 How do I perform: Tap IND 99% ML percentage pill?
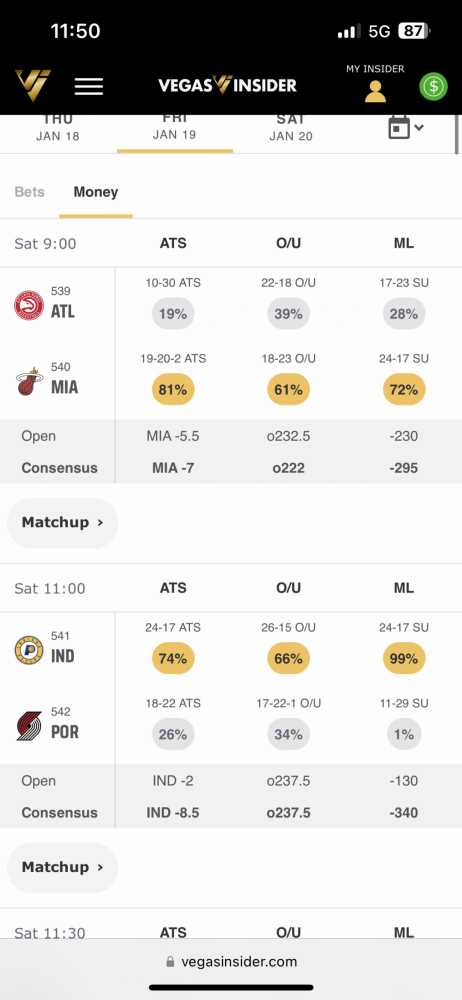point(404,658)
